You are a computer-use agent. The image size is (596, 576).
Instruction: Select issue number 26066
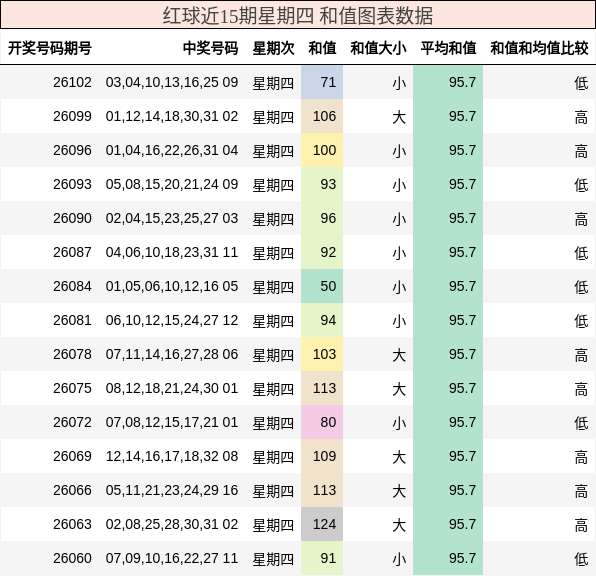pyautogui.click(x=72, y=490)
